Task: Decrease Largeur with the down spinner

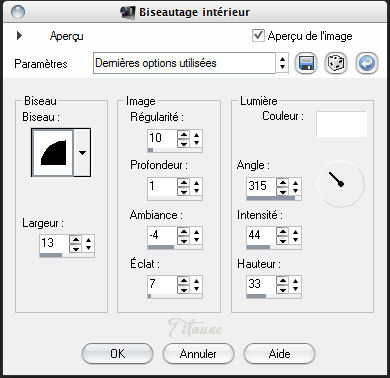Action: [x=76, y=248]
